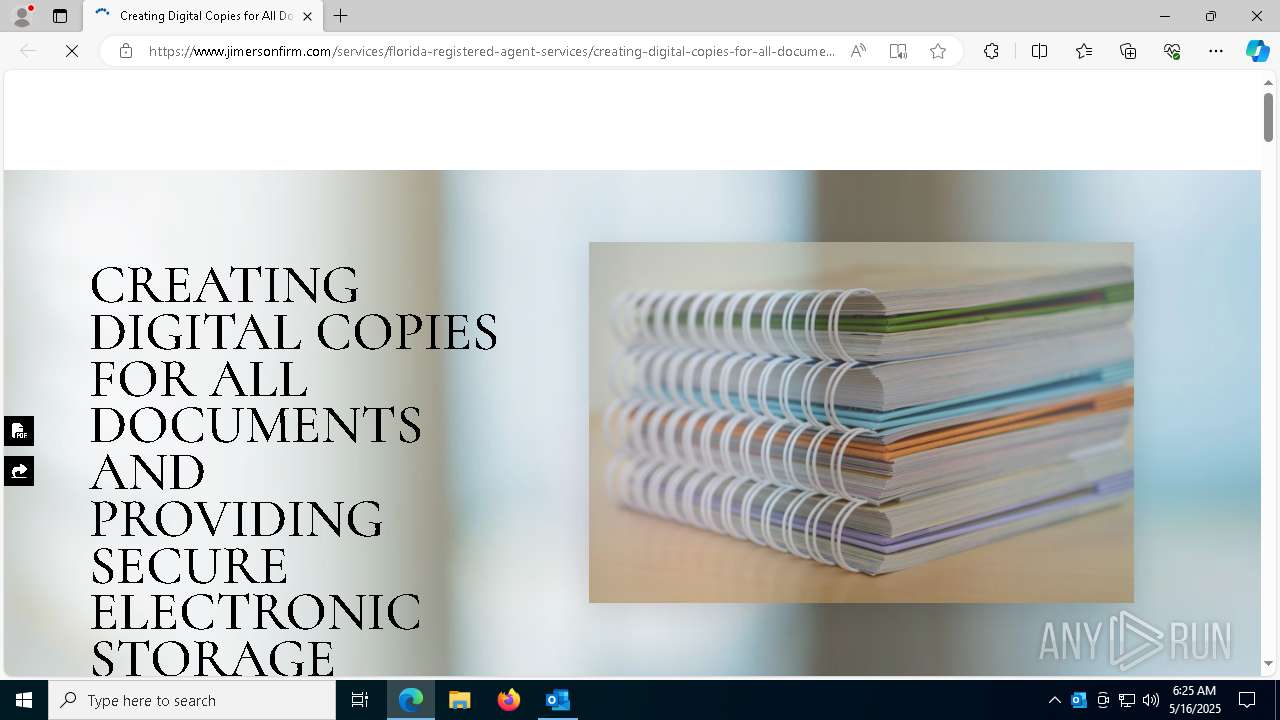Restore down the Edge window
This screenshot has width=1280, height=720.
click(1210, 16)
